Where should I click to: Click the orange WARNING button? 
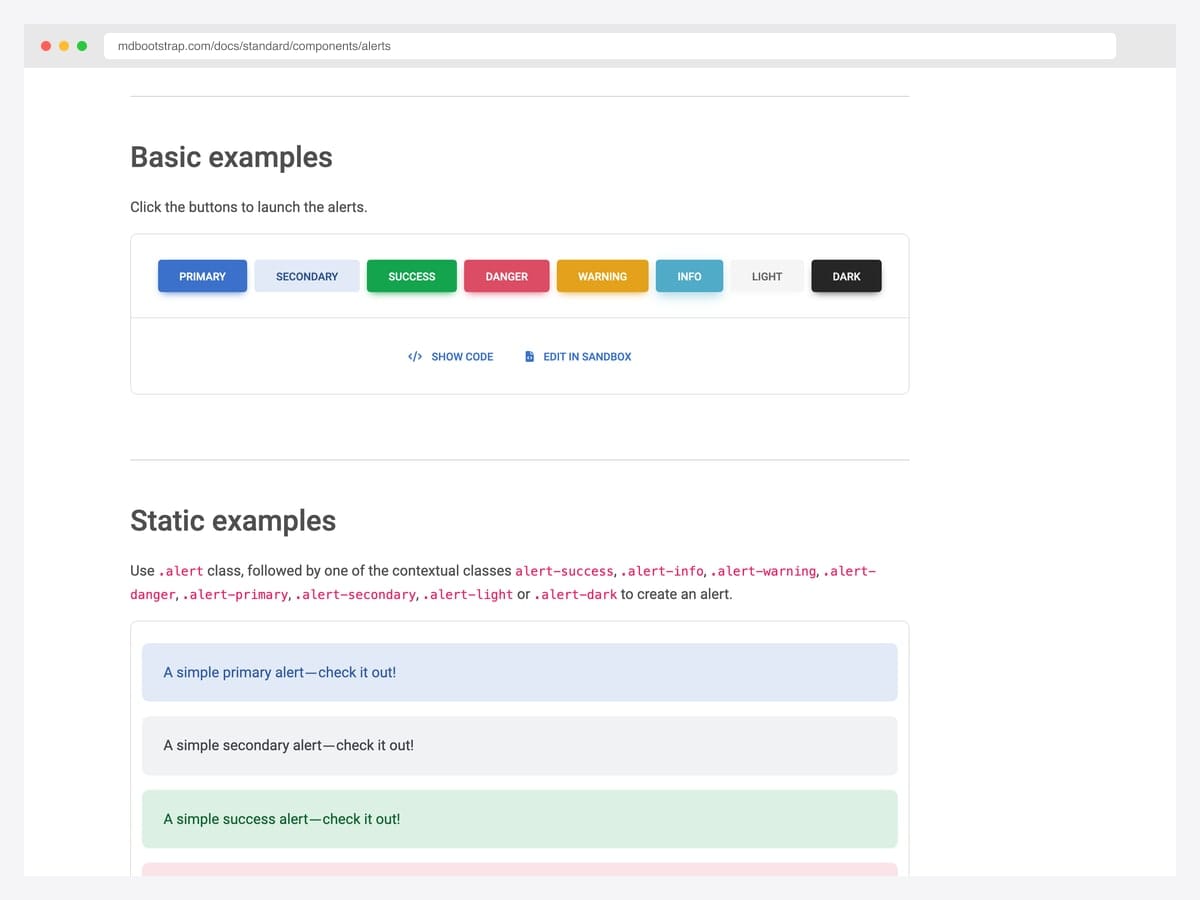(x=602, y=276)
